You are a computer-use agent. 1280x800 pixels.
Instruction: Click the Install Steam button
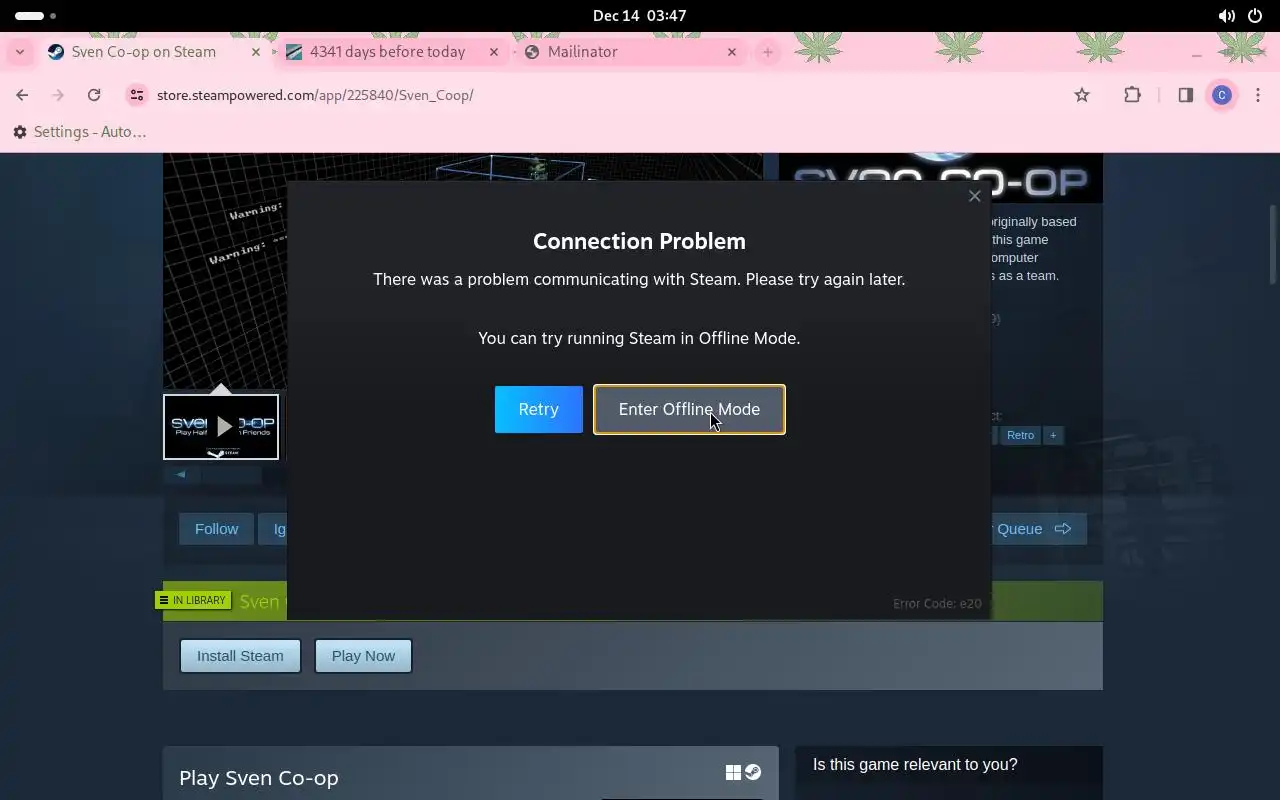[240, 656]
